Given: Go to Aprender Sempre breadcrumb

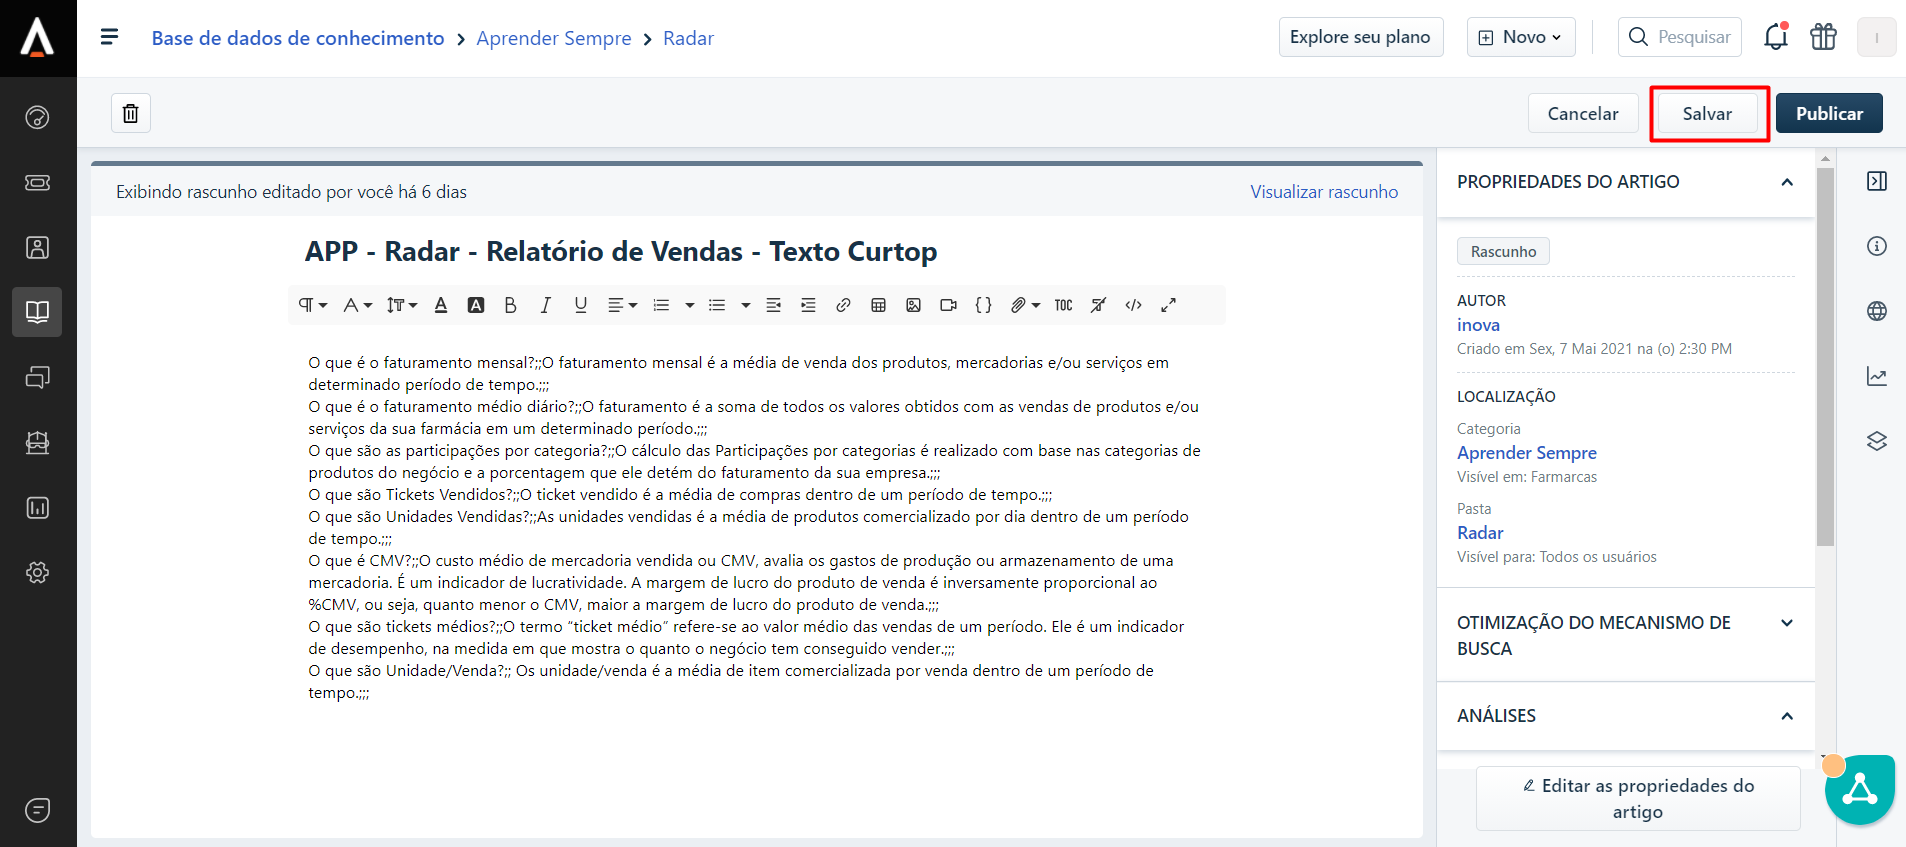Looking at the screenshot, I should coord(553,39).
